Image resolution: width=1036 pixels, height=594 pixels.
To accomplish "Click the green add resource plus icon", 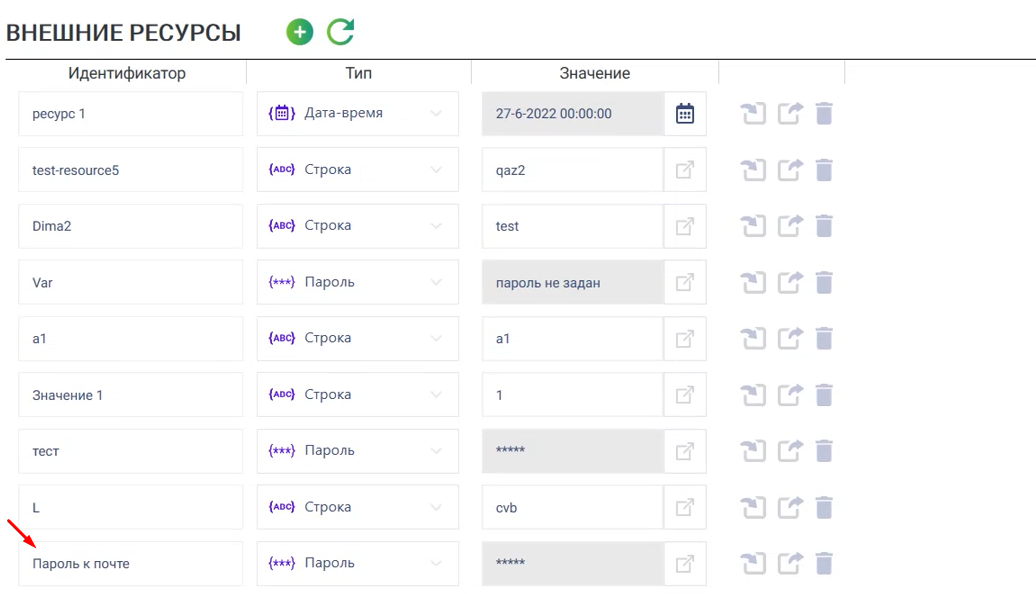I will 299,32.
